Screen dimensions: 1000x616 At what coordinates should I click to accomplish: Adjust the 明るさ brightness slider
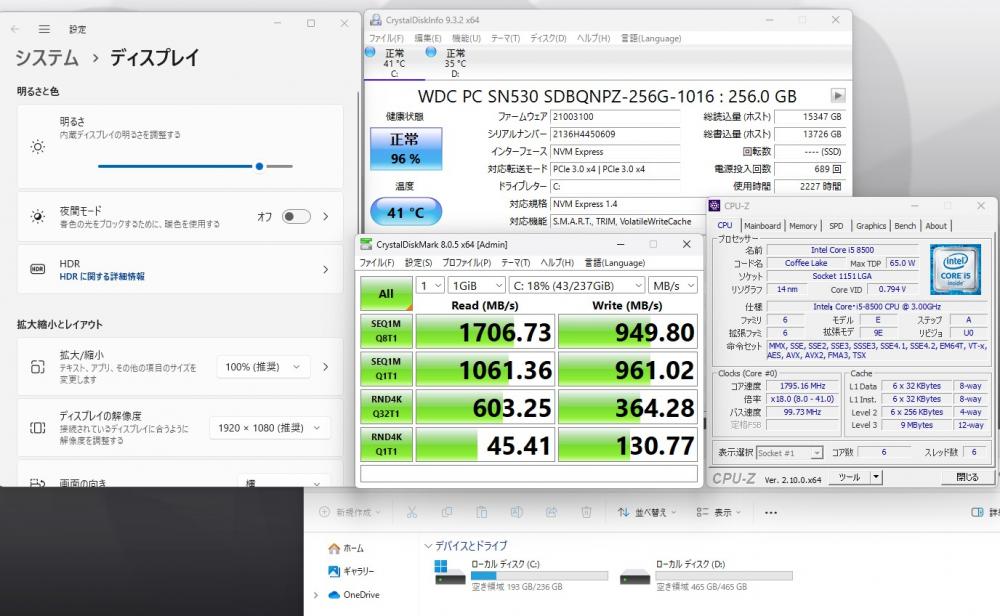(195, 166)
